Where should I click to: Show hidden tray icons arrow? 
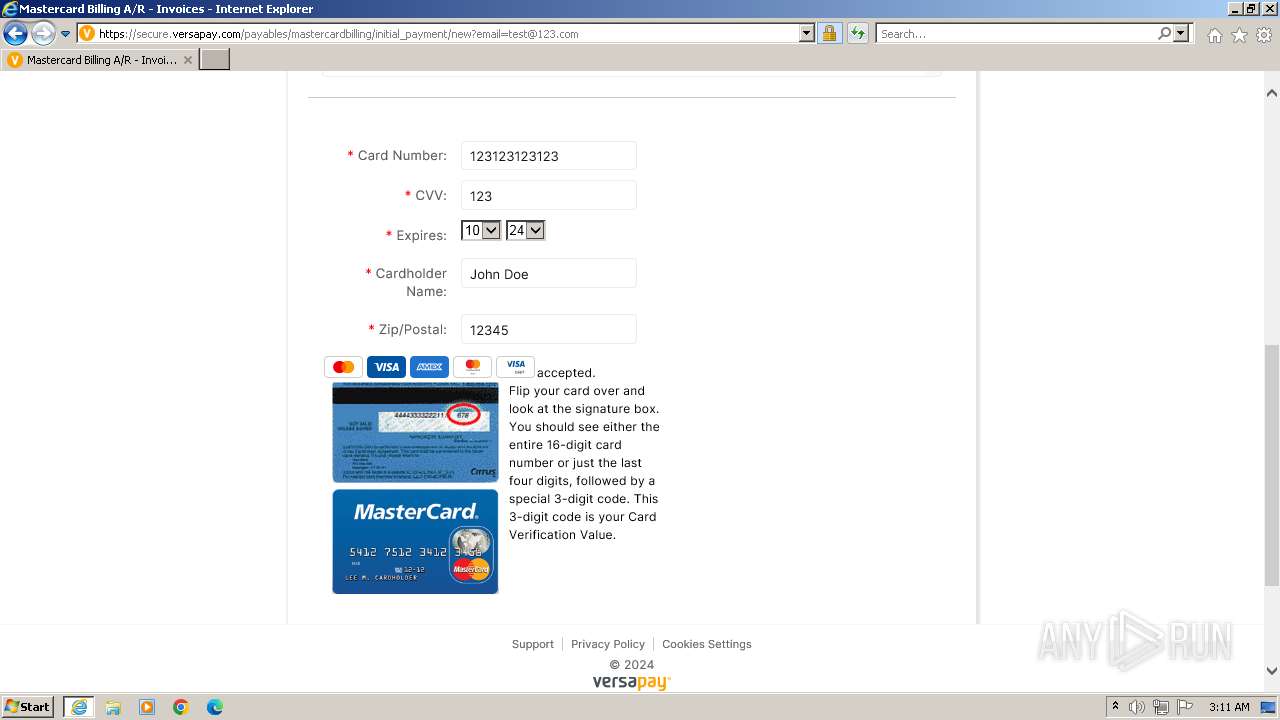[1115, 707]
